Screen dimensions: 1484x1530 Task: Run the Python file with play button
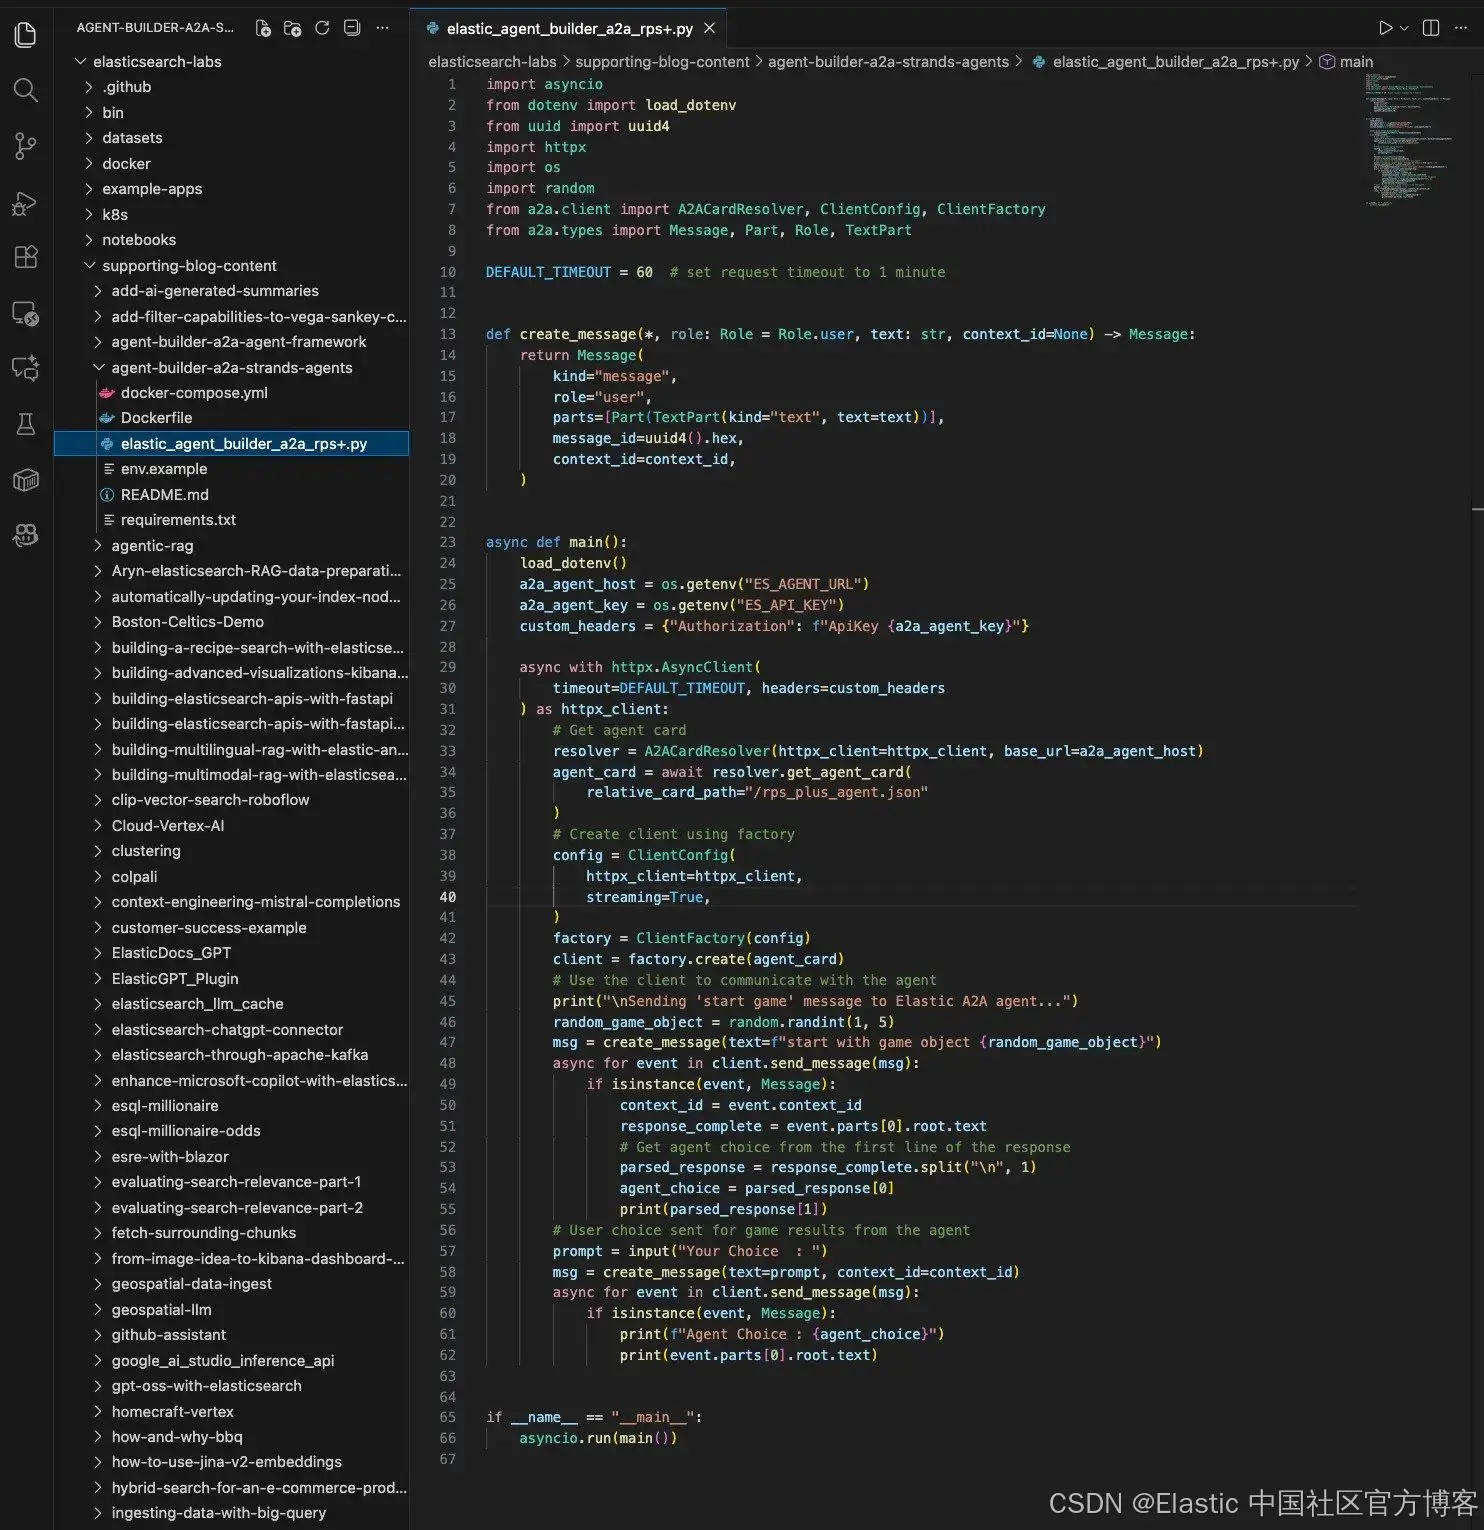point(1385,28)
